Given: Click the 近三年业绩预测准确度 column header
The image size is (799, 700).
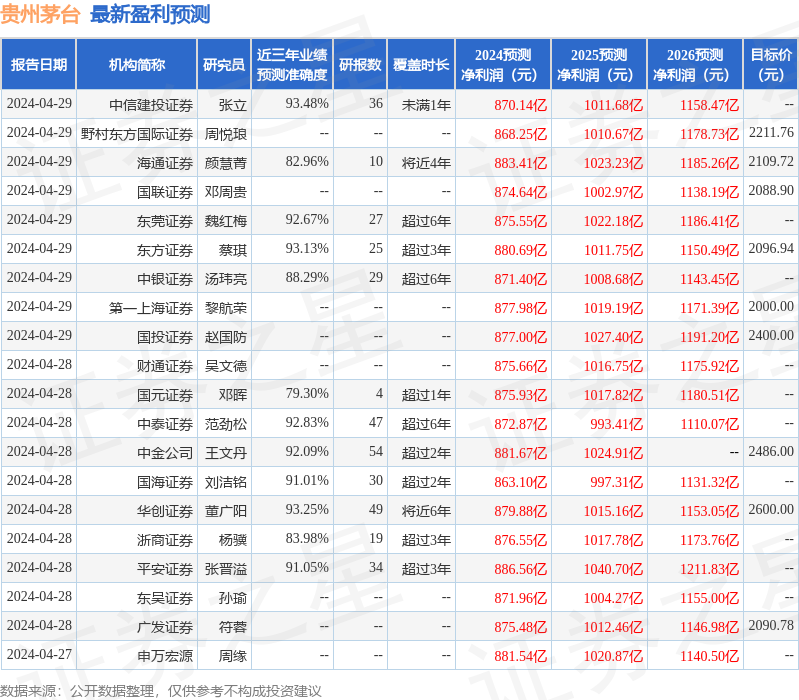Looking at the screenshot, I should point(292,65).
